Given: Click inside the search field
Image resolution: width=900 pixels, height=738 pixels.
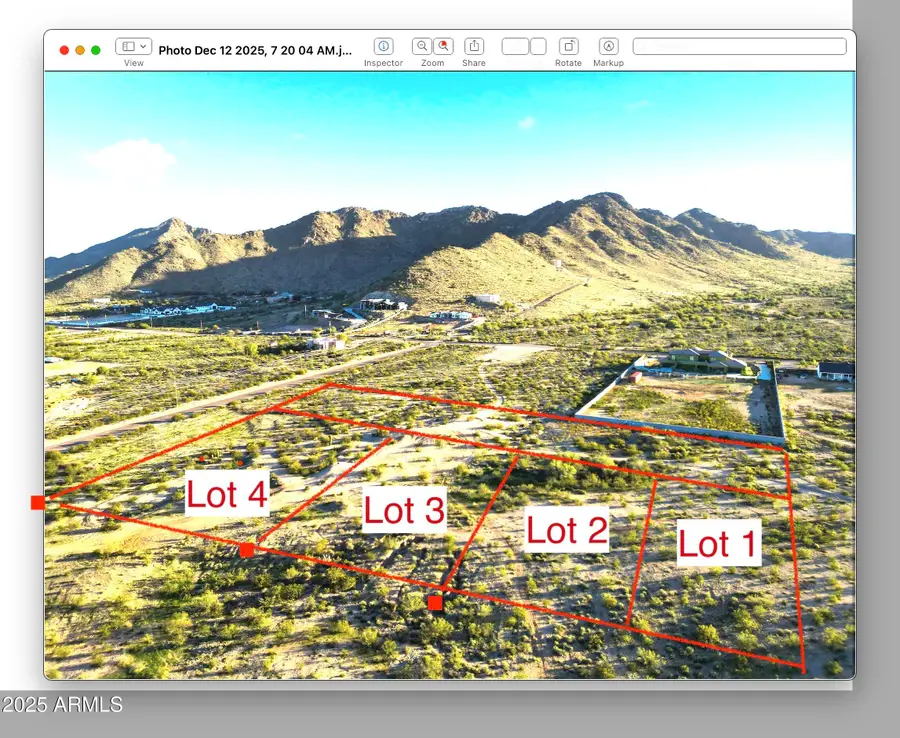Looking at the screenshot, I should pos(740,46).
